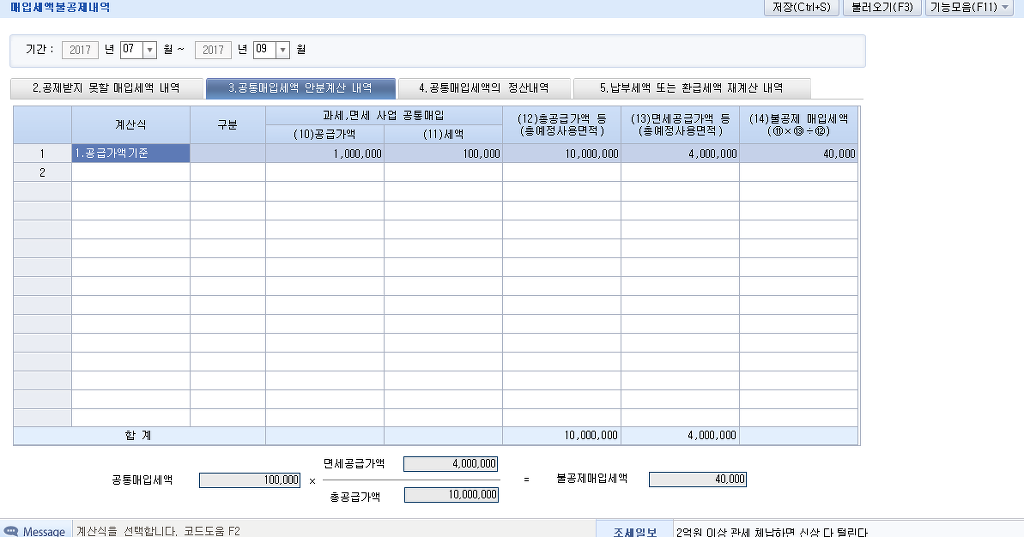Switch to tab 2.공제받지 못할 매입세액 내역

[x=106, y=88]
